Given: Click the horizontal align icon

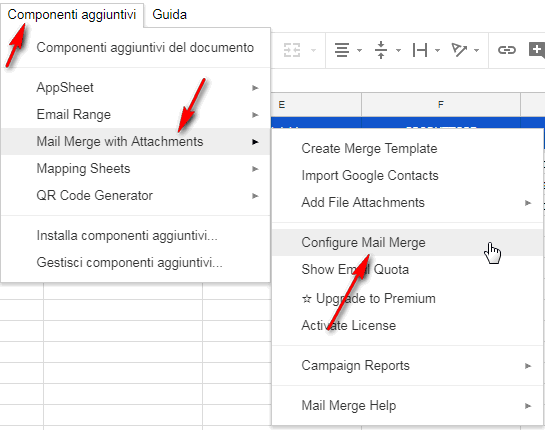Looking at the screenshot, I should [342, 50].
